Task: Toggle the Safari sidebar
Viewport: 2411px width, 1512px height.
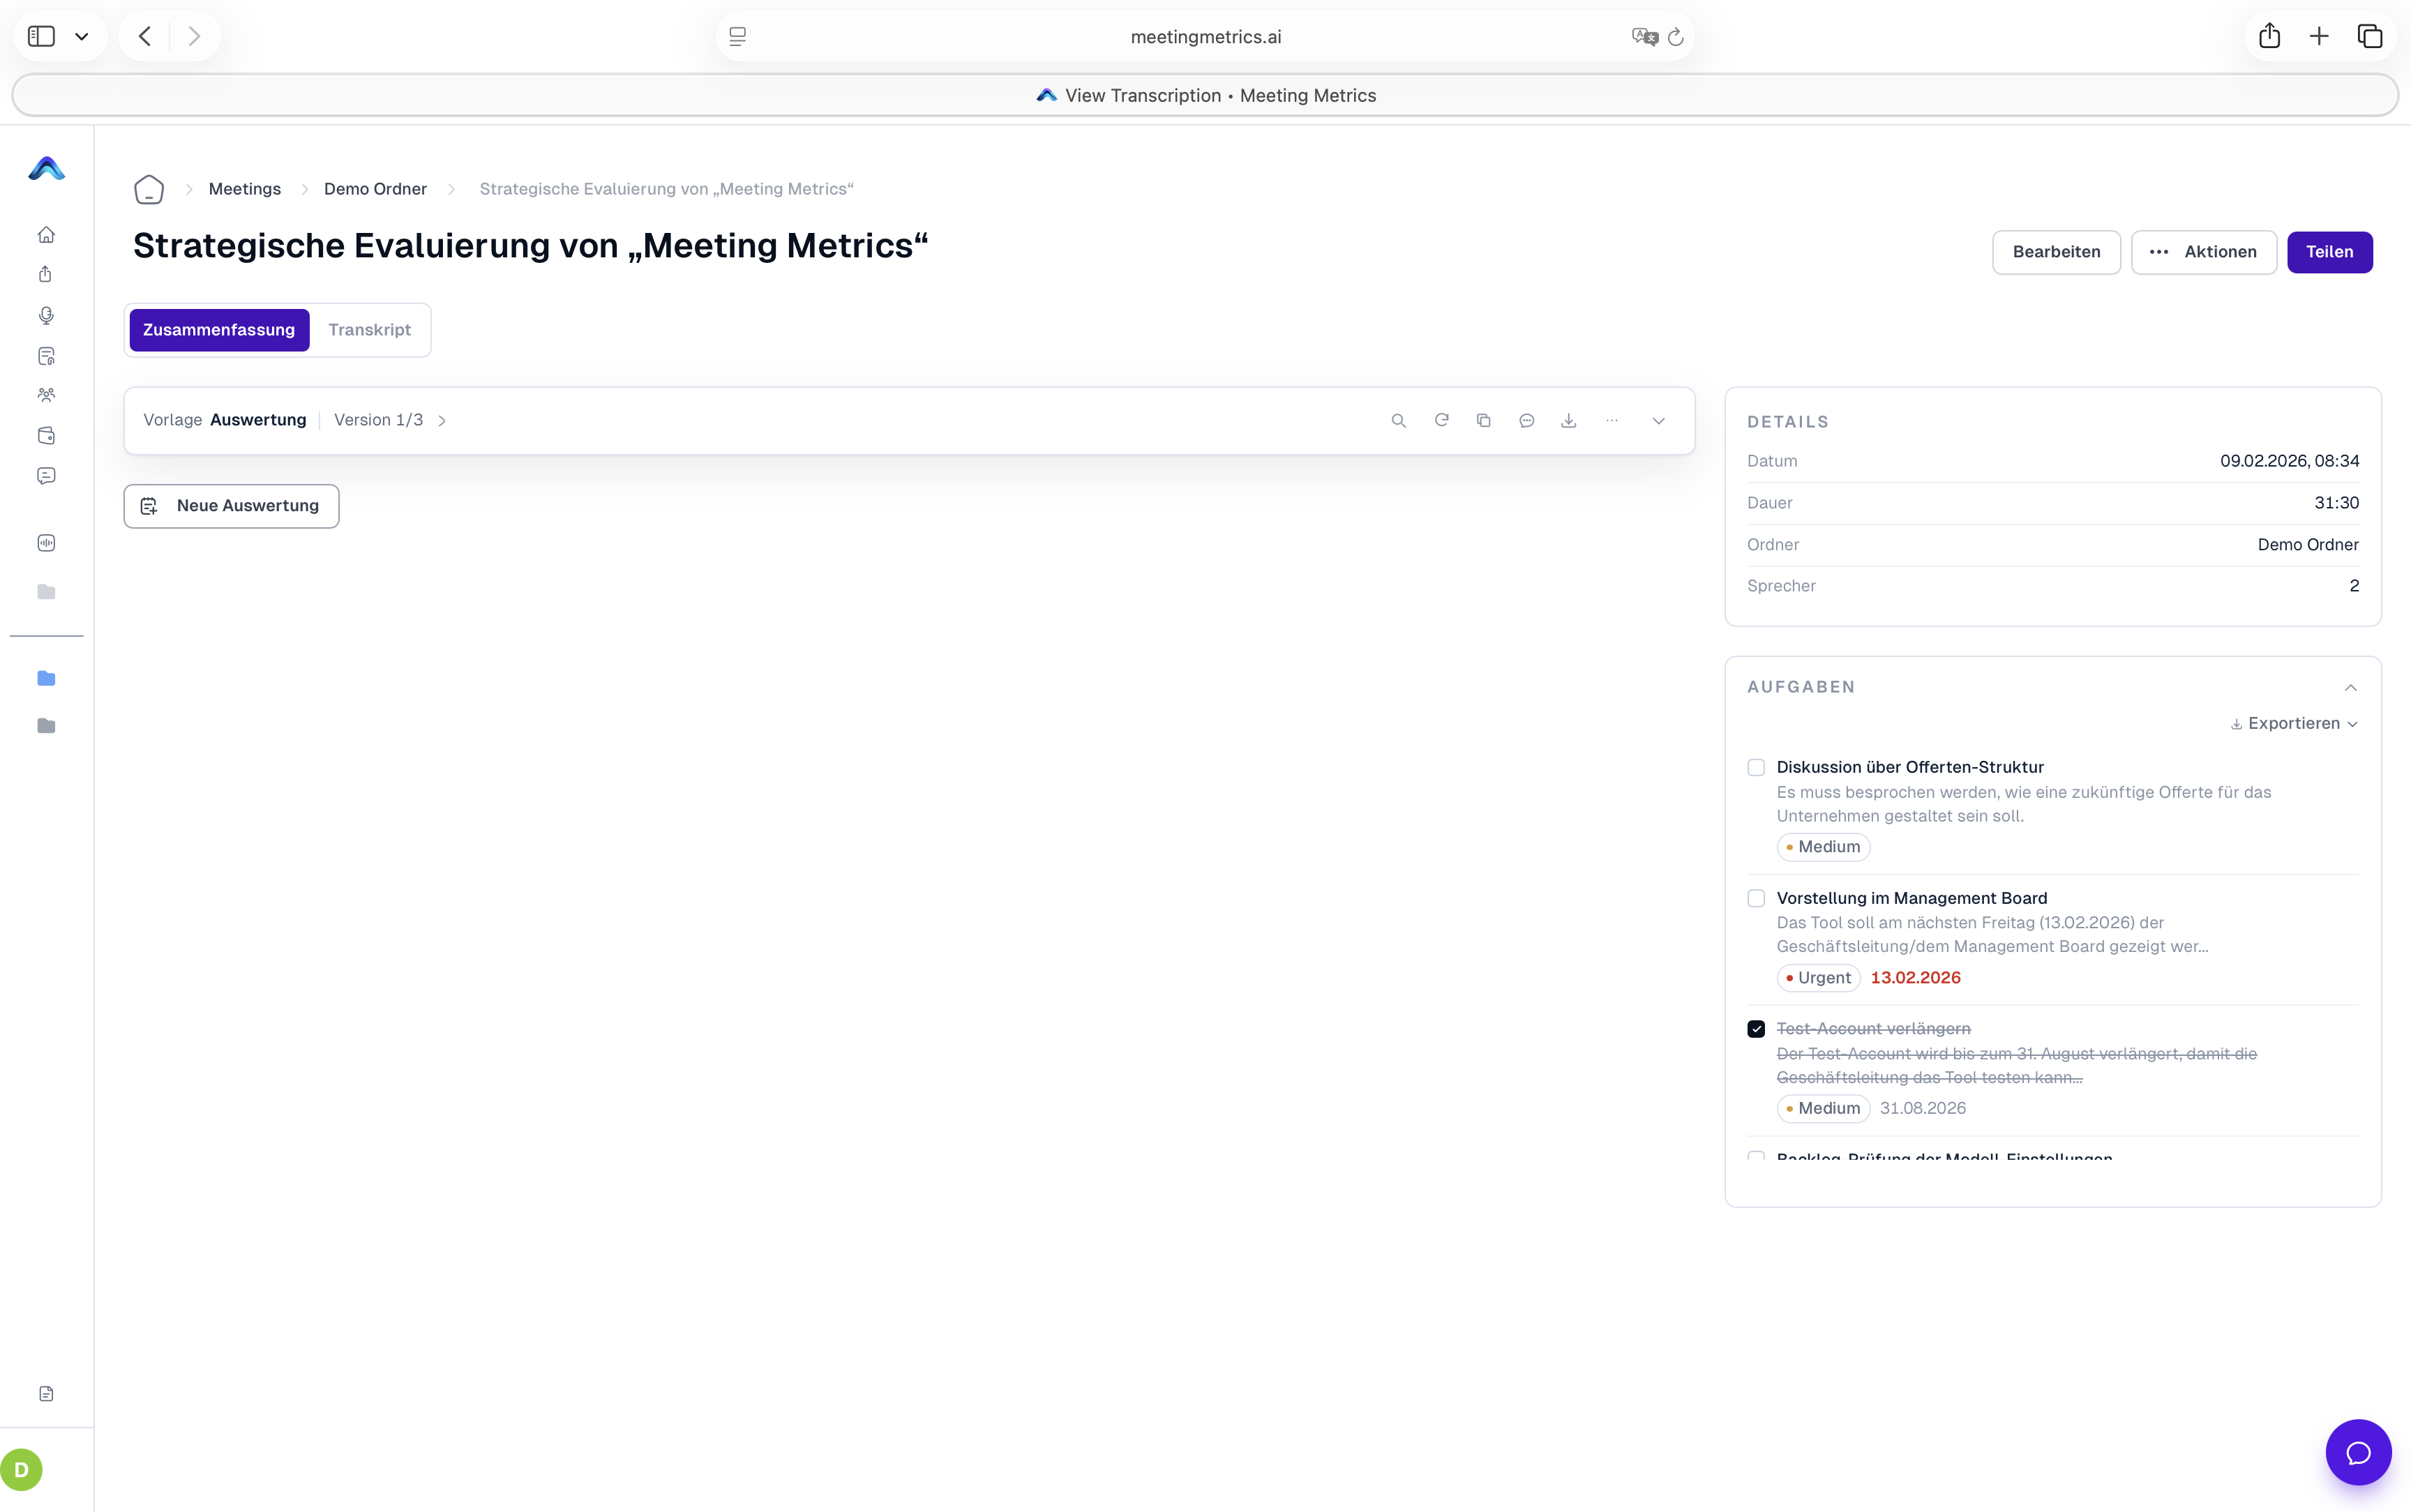Action: tap(41, 36)
